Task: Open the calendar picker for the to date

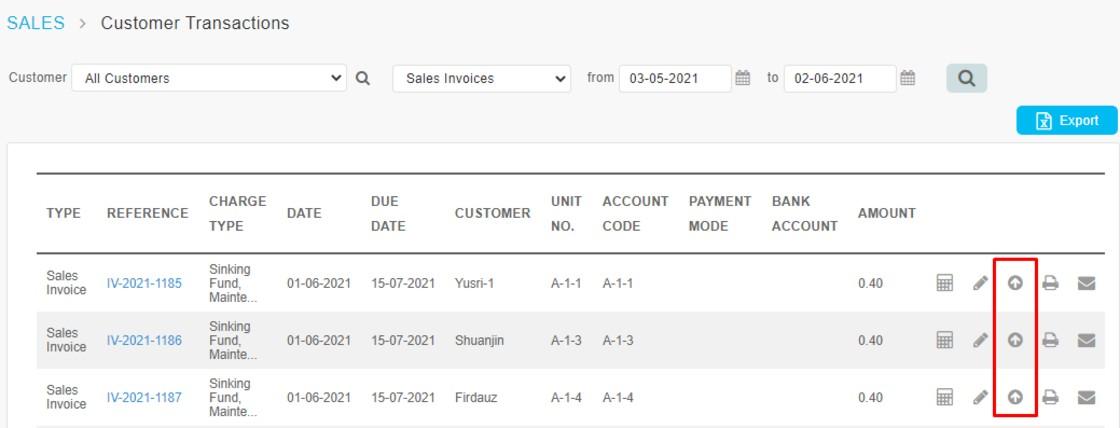Action: (x=907, y=78)
